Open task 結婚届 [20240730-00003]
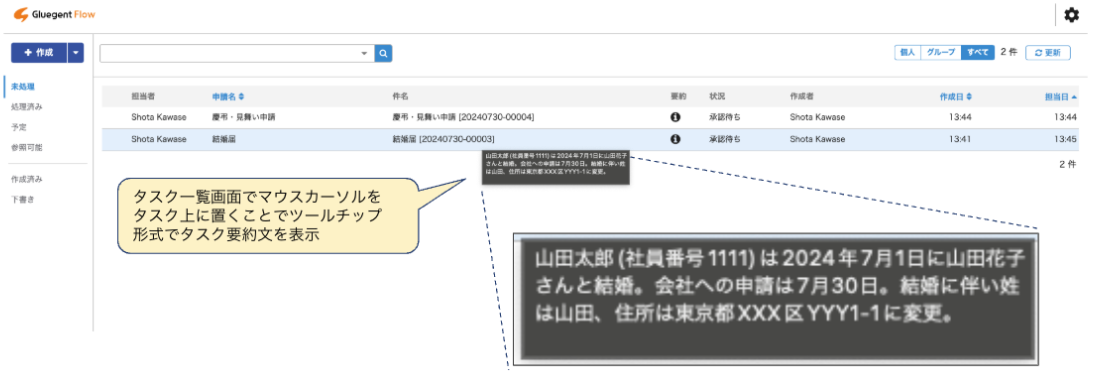 (444, 139)
